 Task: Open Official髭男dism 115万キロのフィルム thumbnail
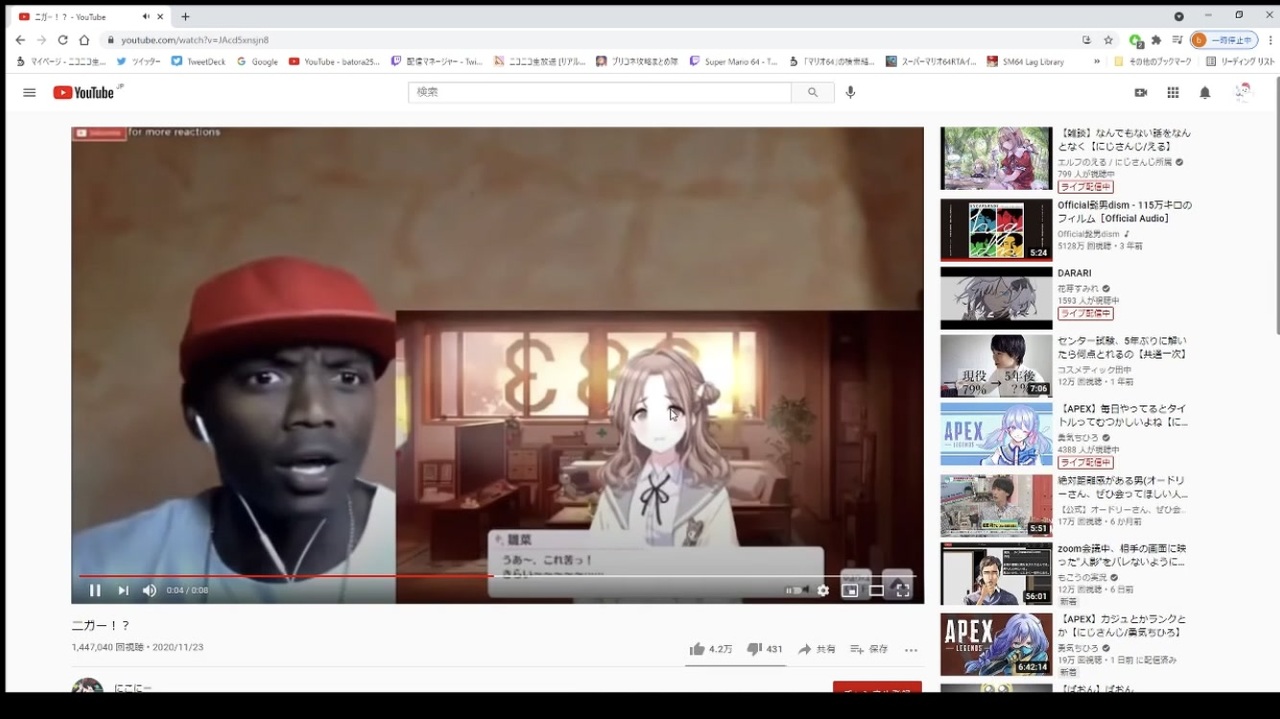[996, 230]
